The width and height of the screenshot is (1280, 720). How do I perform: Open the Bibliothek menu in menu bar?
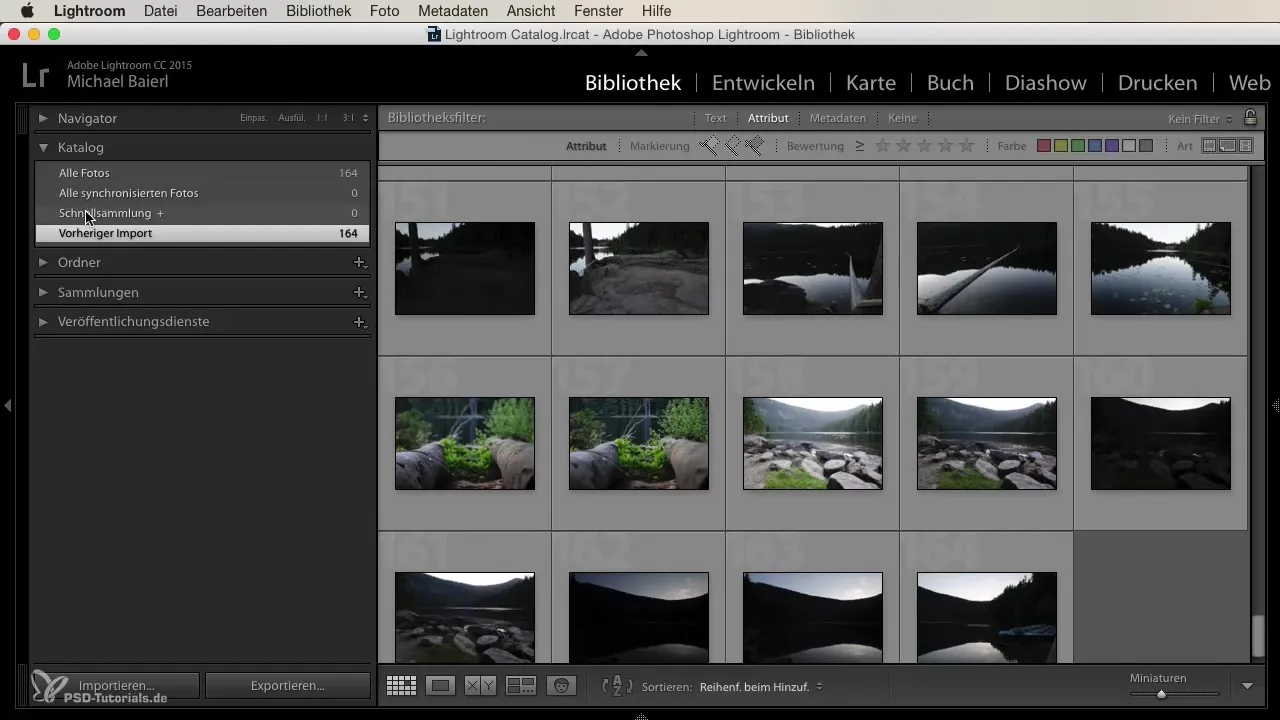(318, 11)
